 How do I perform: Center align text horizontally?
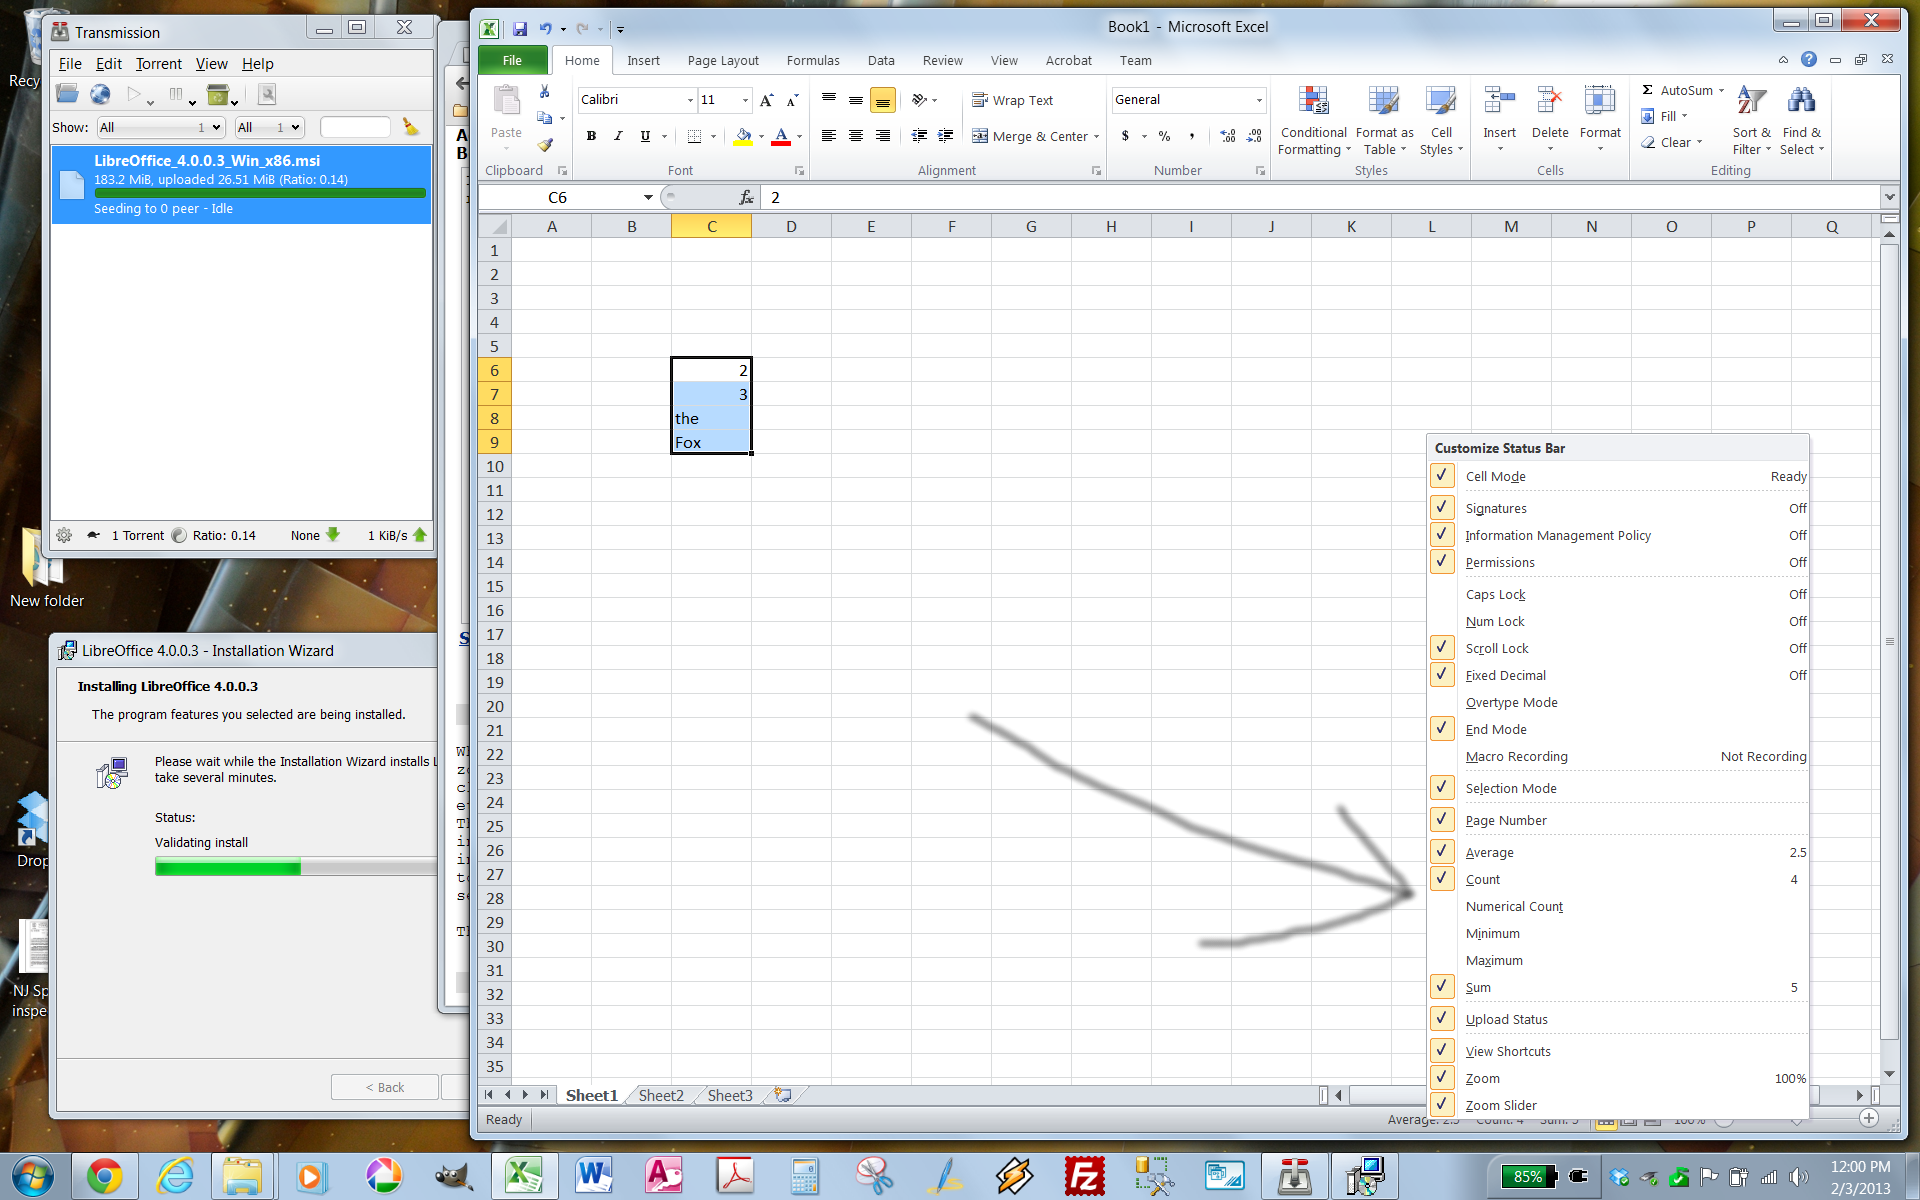point(856,136)
